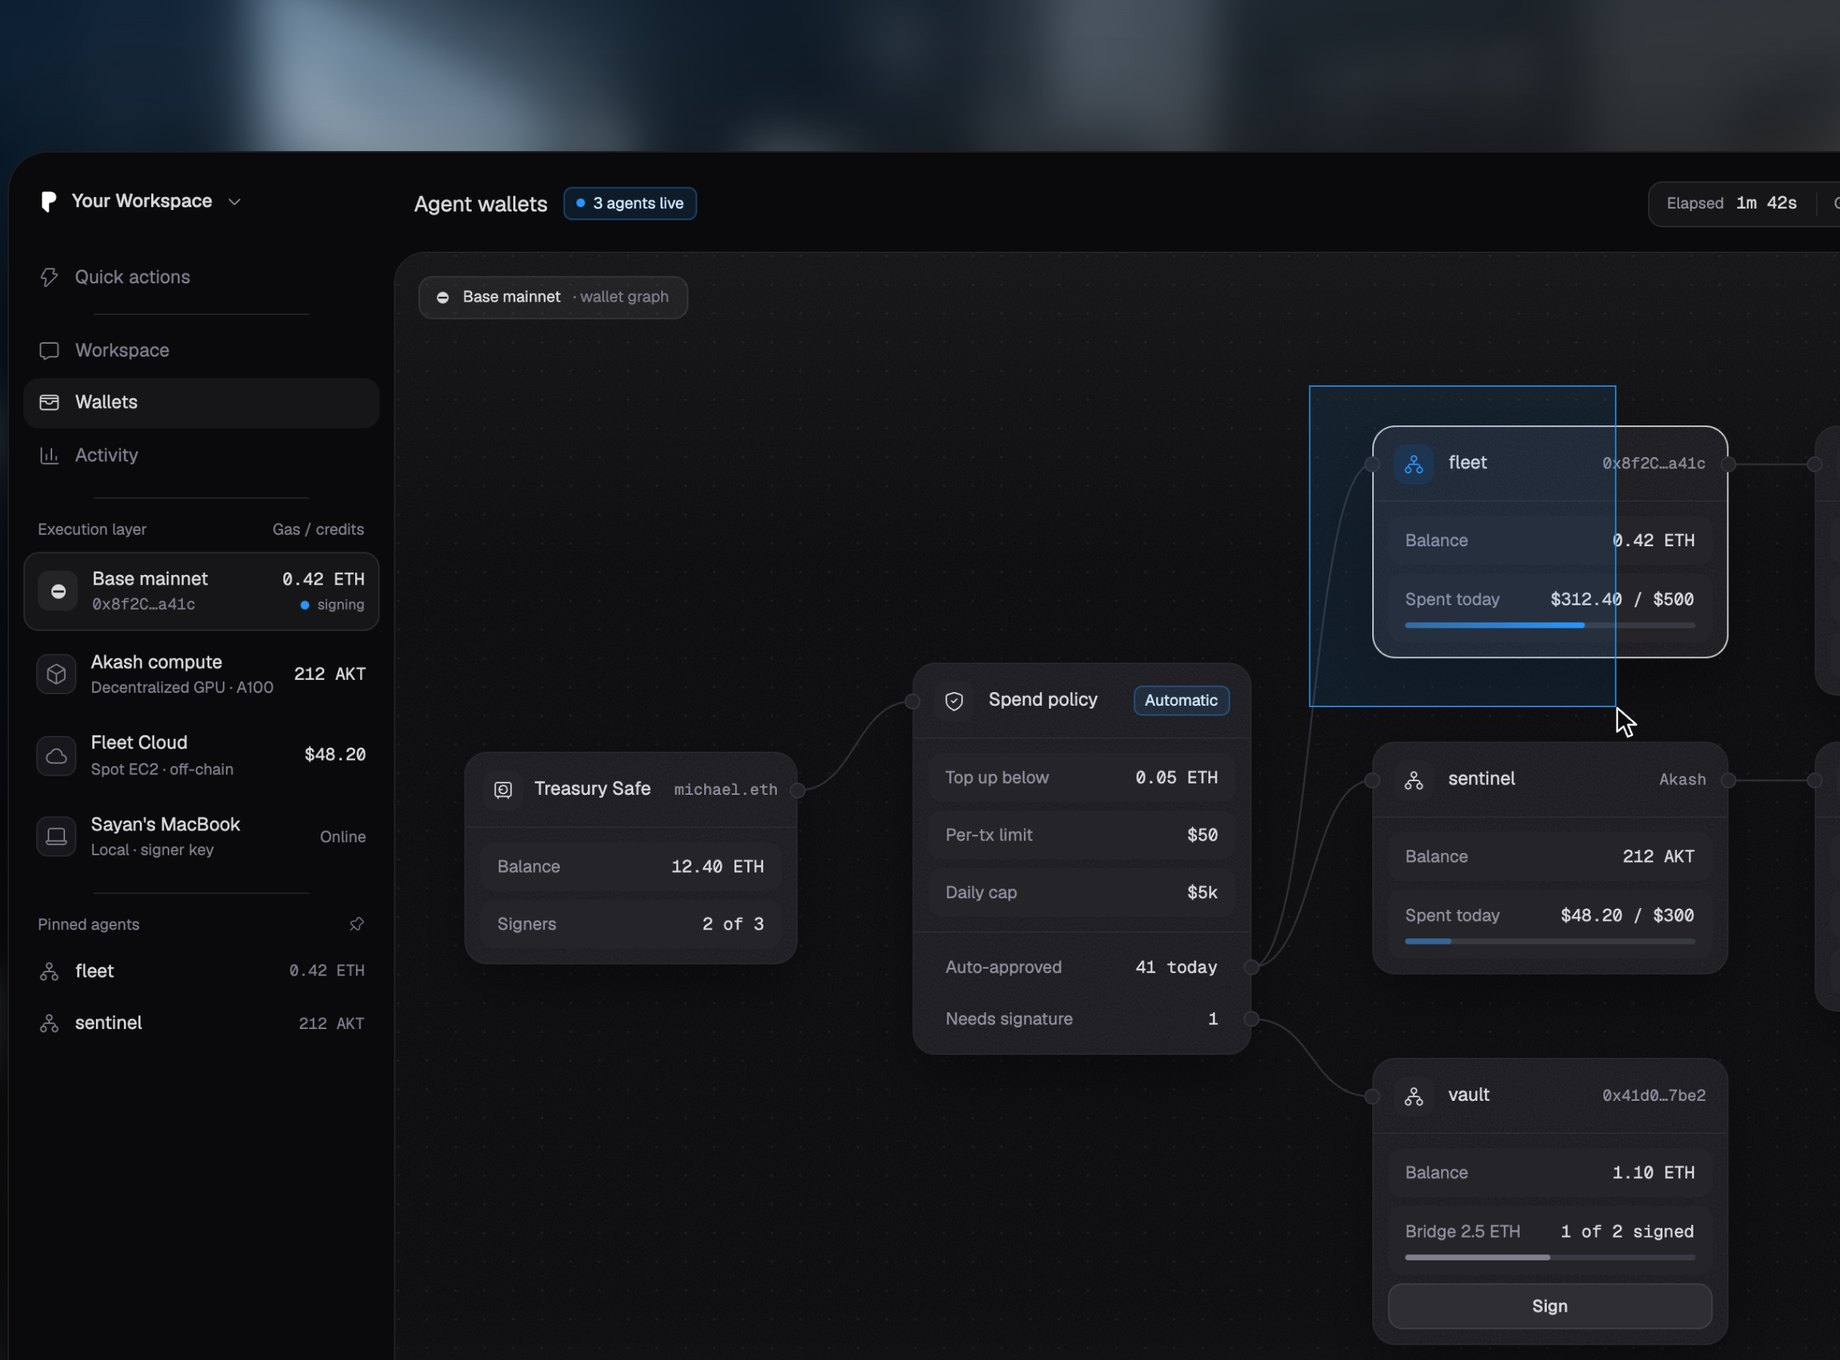Click the Per-tx limit $50 row
Image resolution: width=1840 pixels, height=1360 pixels.
tap(1081, 835)
